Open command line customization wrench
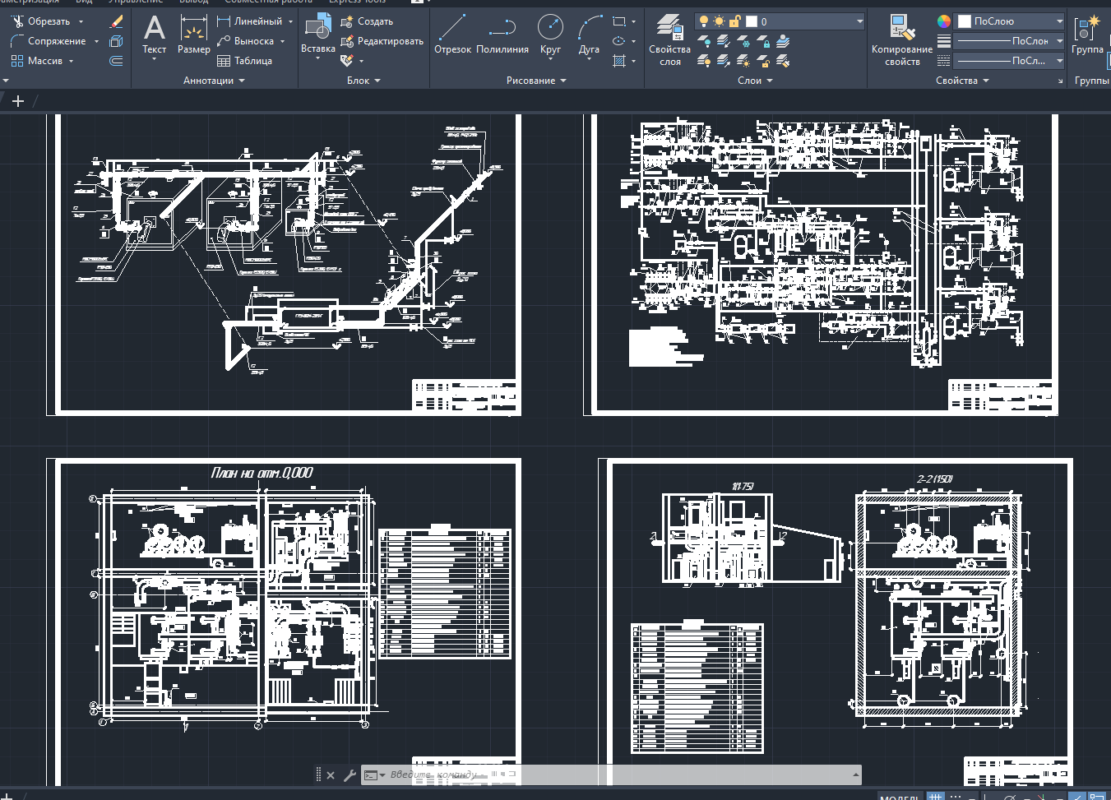1111x800 pixels. pos(349,775)
